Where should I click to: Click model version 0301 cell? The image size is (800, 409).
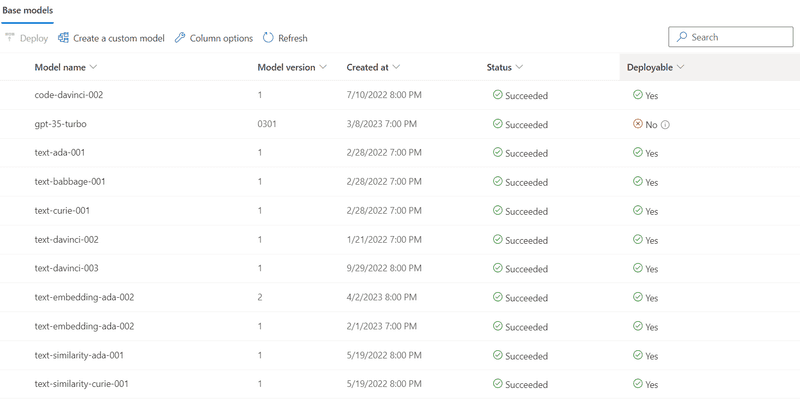pos(267,124)
